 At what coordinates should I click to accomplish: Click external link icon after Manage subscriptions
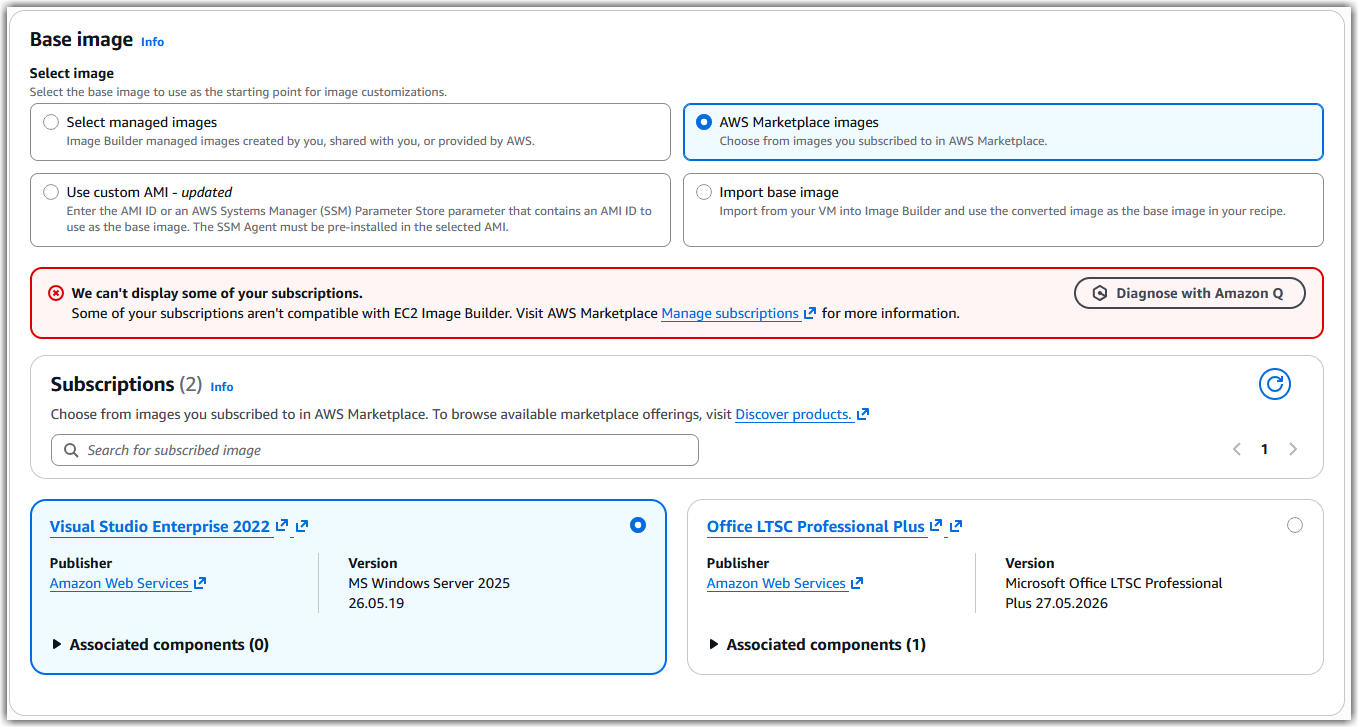[x=810, y=313]
